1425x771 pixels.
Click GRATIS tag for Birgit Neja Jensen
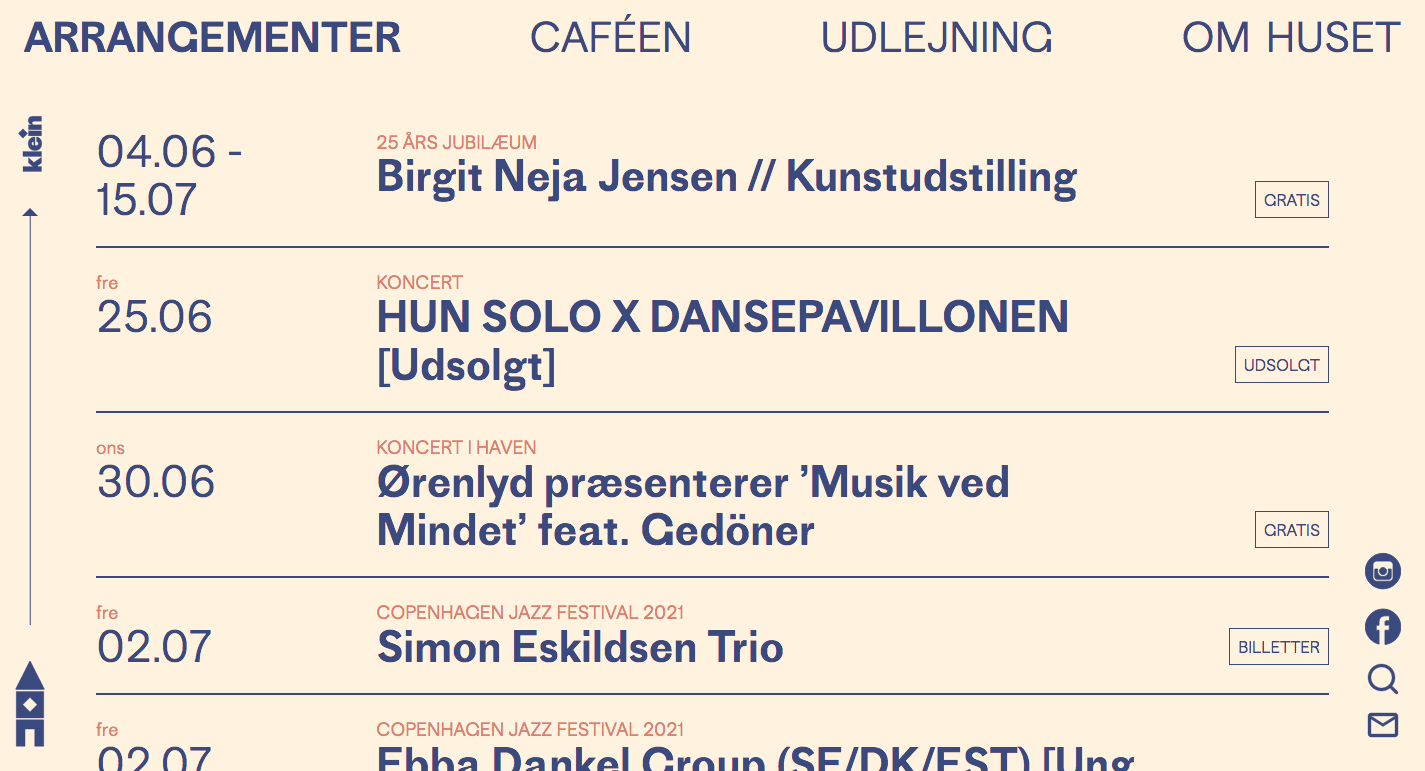click(1291, 200)
